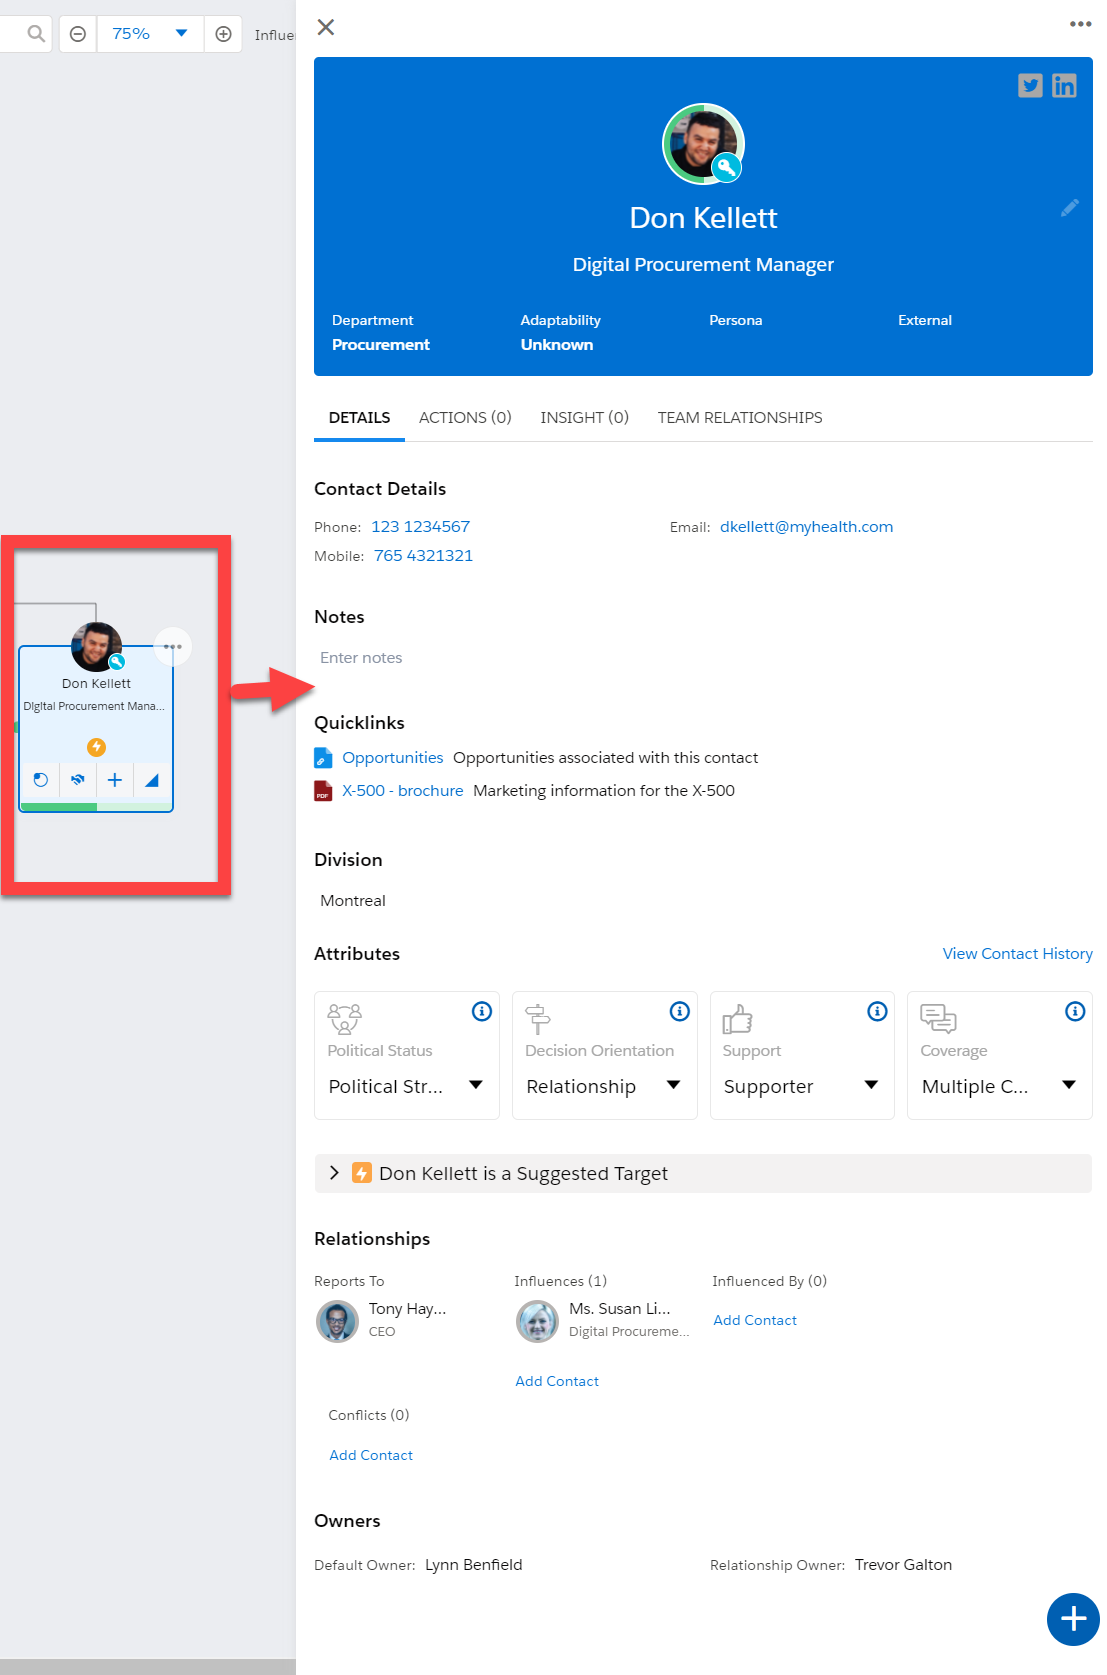Click the Procurement department value

coord(381,345)
